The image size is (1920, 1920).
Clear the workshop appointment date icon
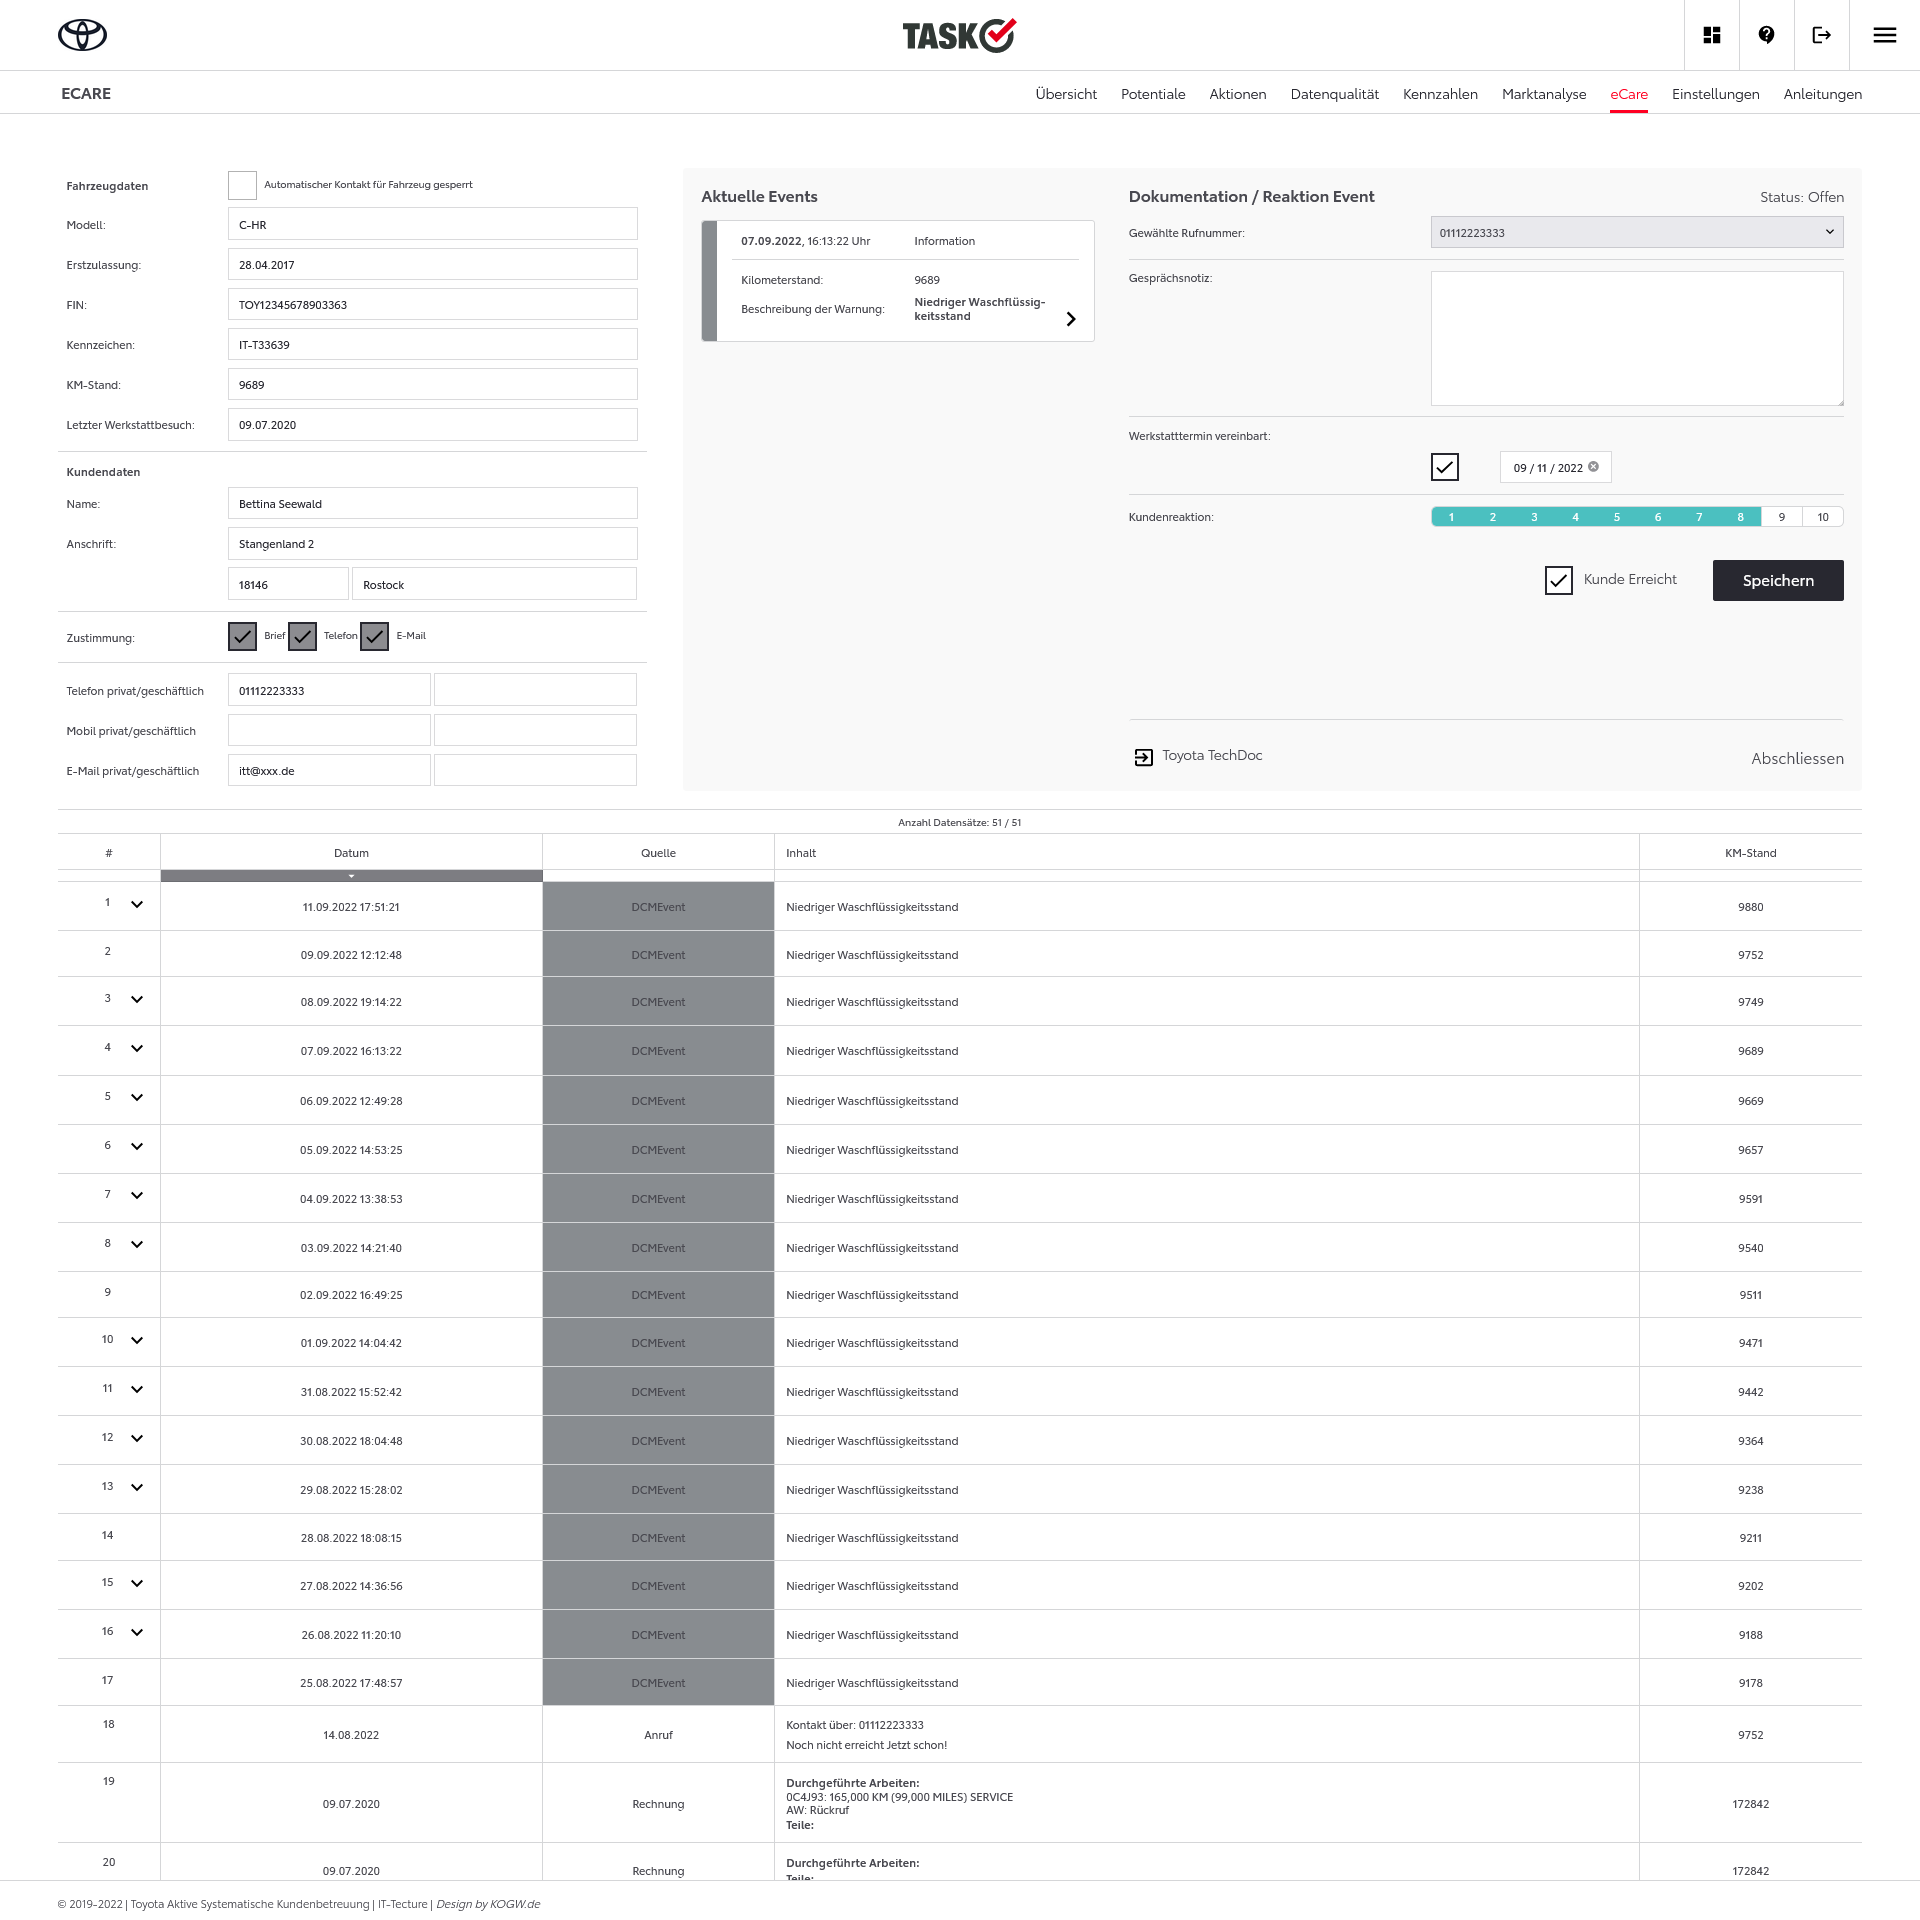[1593, 467]
